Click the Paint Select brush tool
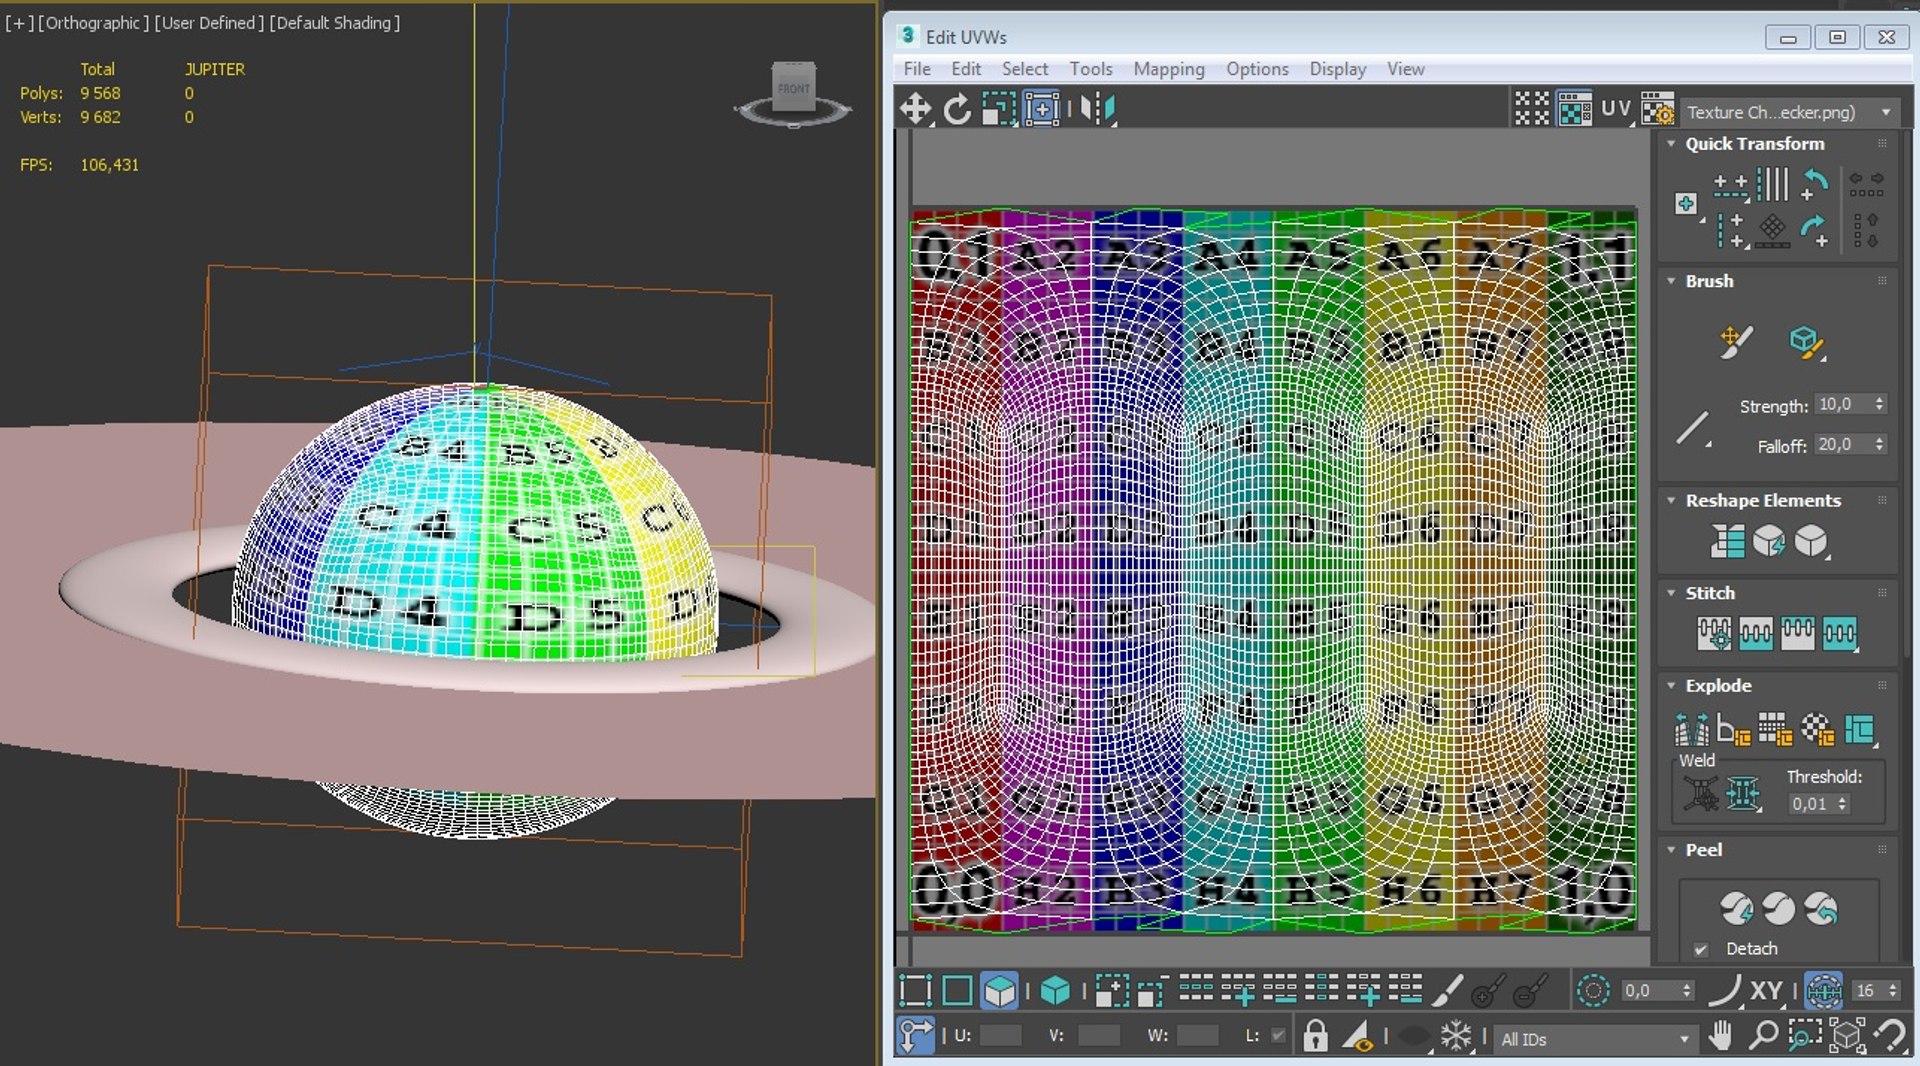 [1447, 990]
